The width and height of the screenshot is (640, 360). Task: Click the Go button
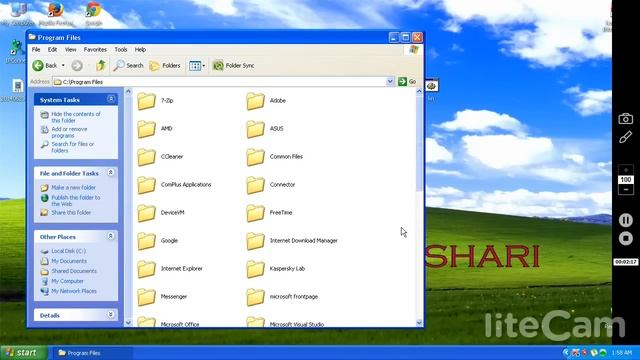pos(407,82)
